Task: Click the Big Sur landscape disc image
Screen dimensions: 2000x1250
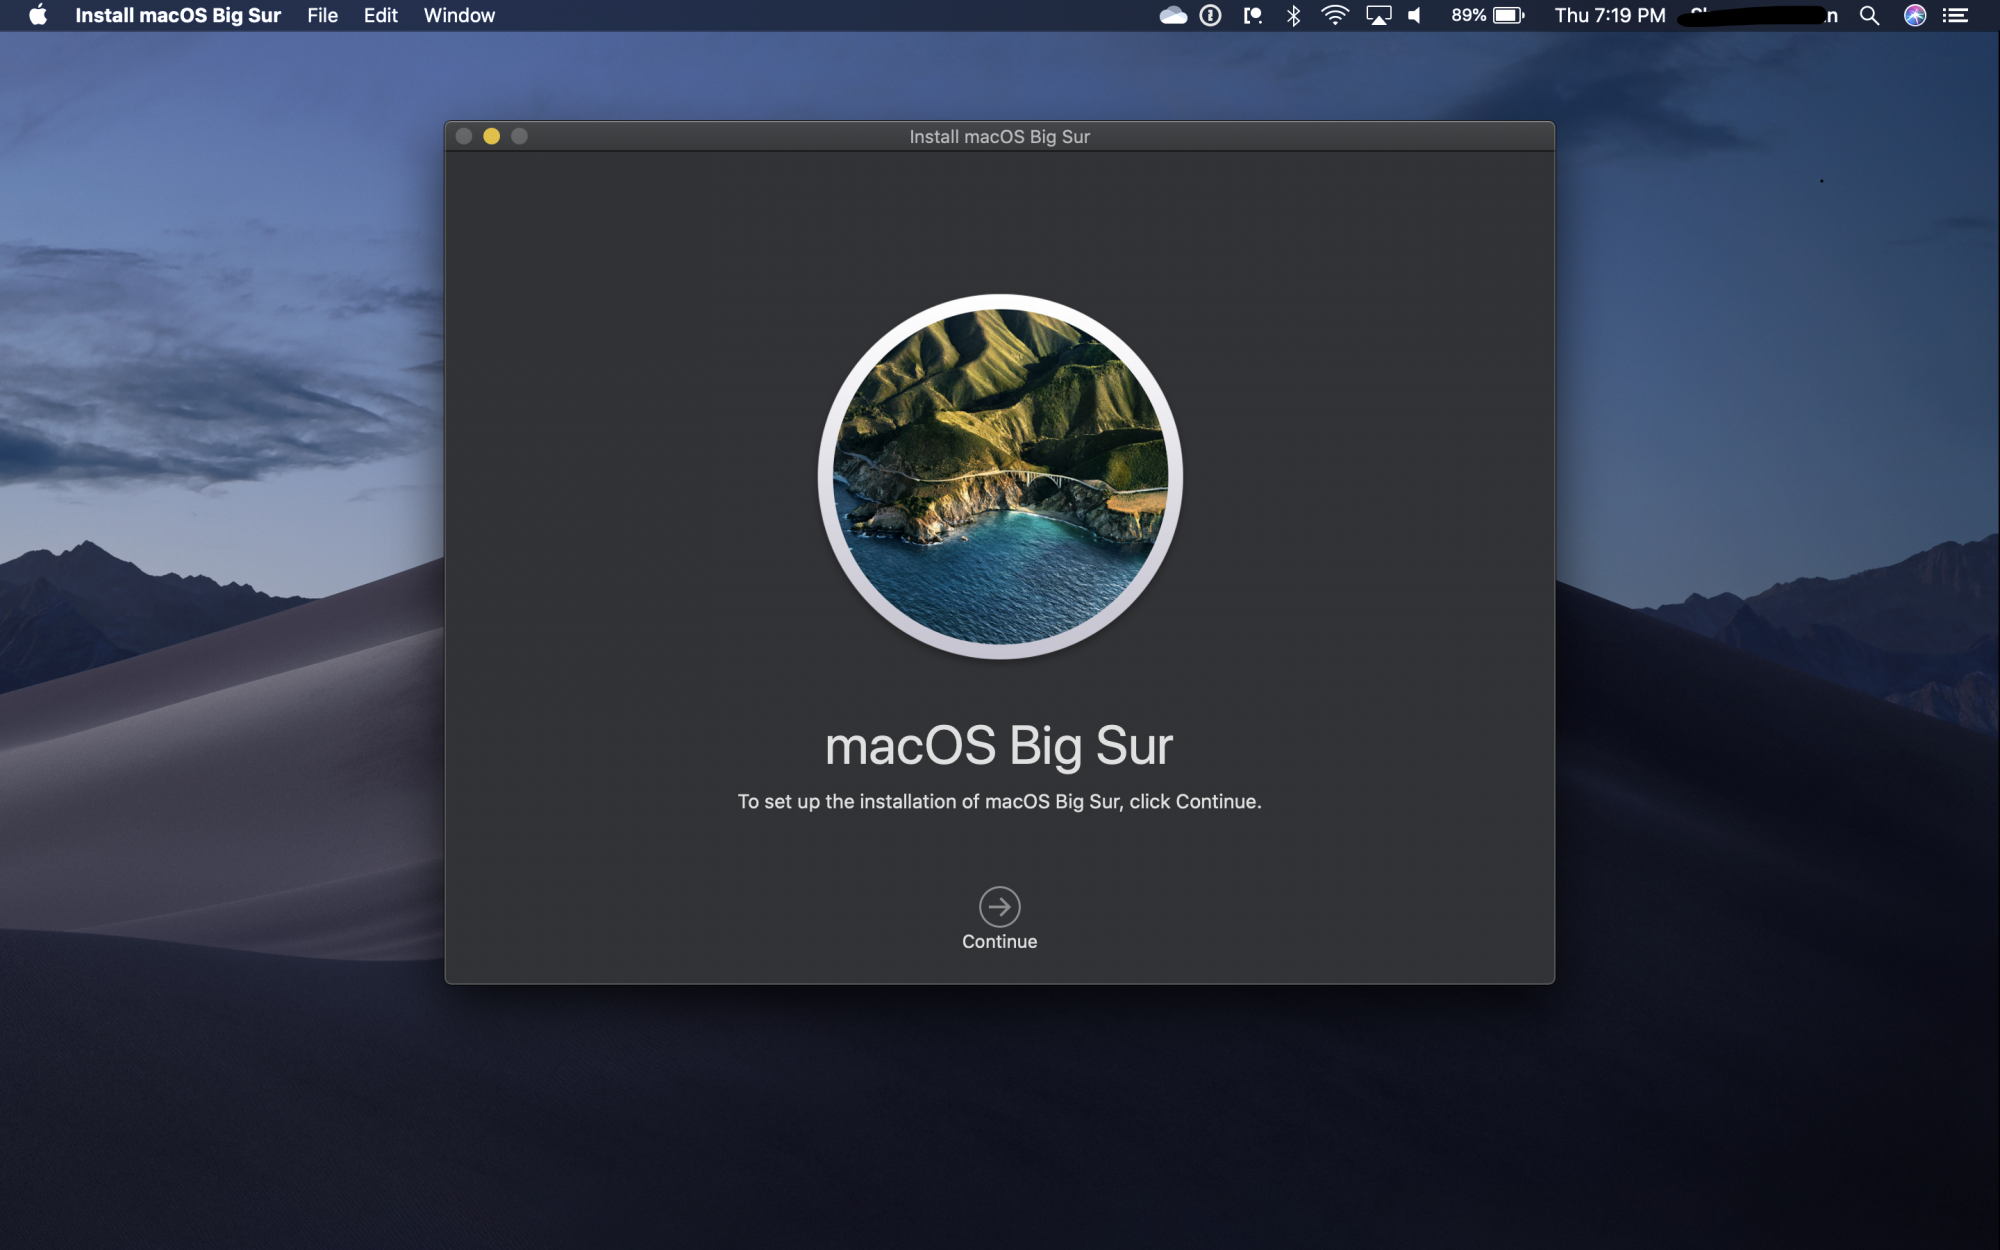Action: (999, 476)
